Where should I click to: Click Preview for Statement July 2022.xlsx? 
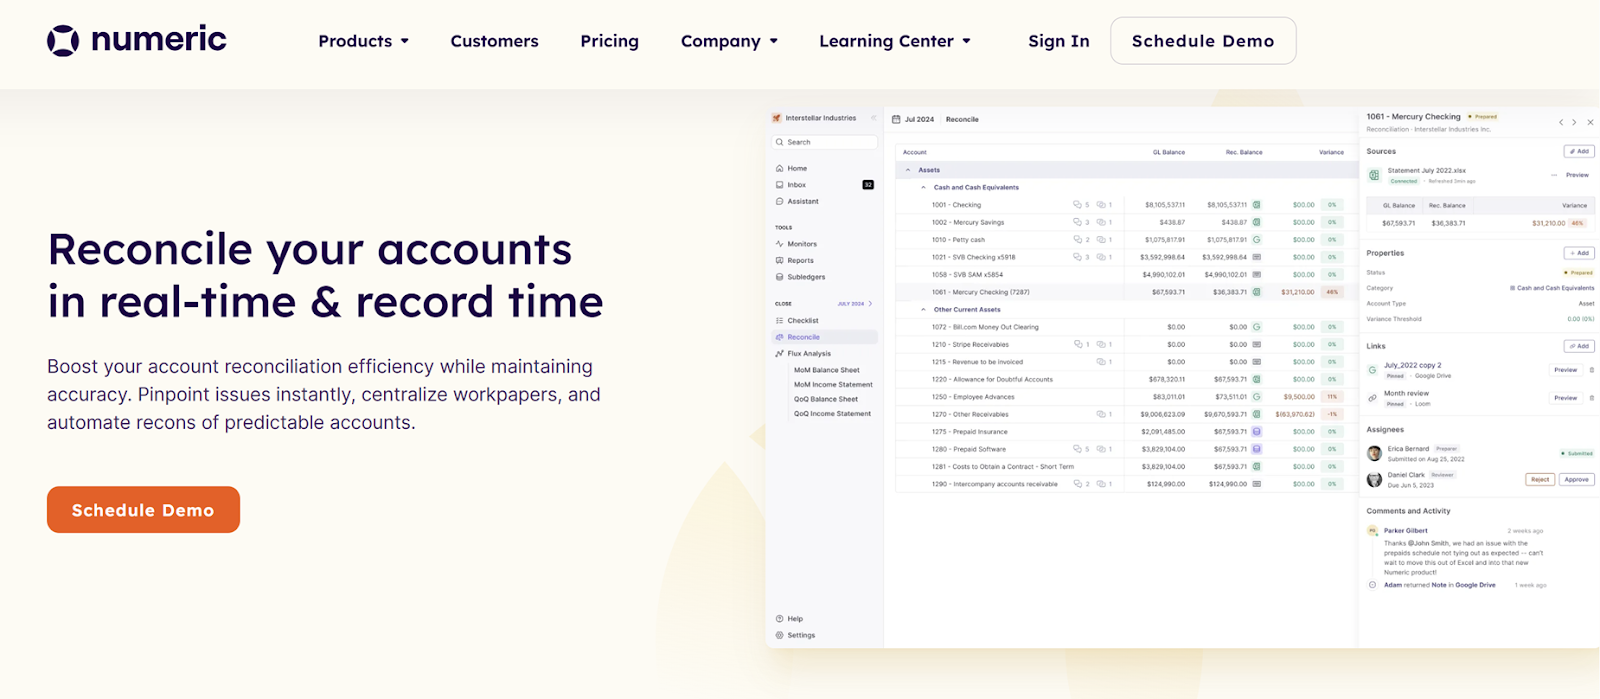[1577, 175]
